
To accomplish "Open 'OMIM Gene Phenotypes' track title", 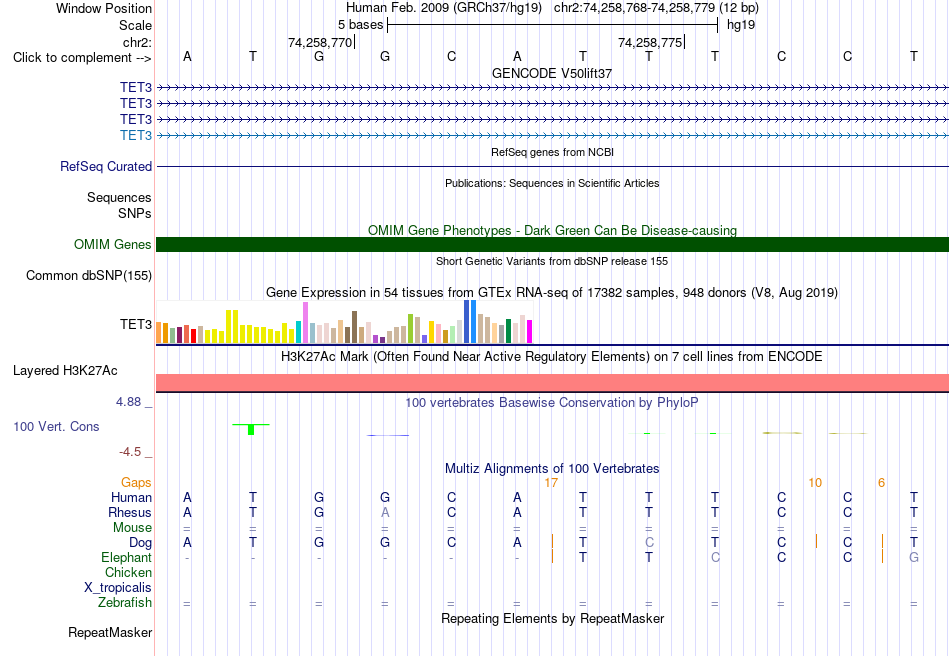I will (x=552, y=231).
